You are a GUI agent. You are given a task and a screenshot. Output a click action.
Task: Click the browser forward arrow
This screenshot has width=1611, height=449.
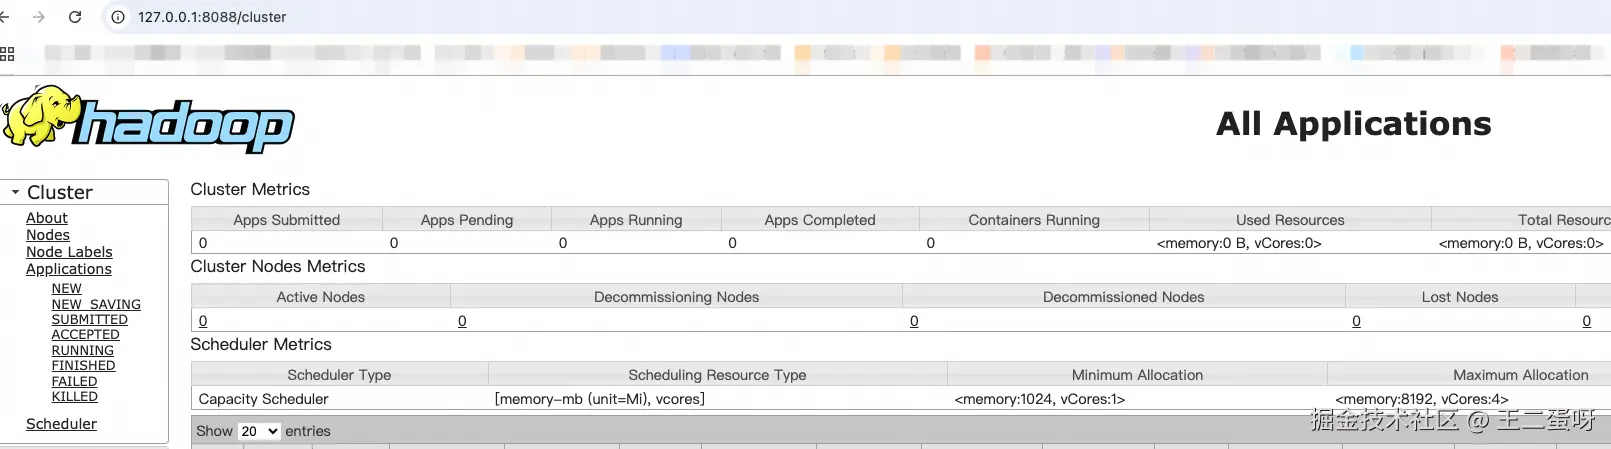(x=39, y=17)
